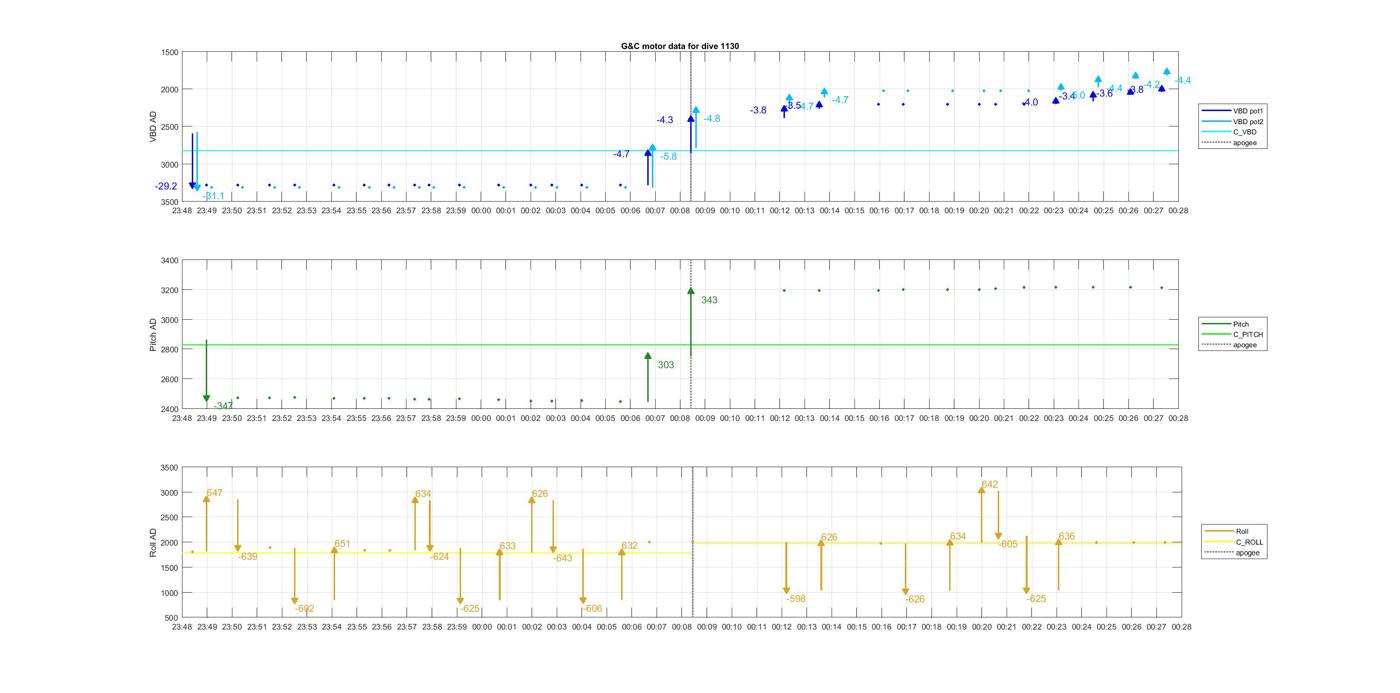
Task: Click the 'Pitch AD' y-axis label
Action: coord(153,335)
